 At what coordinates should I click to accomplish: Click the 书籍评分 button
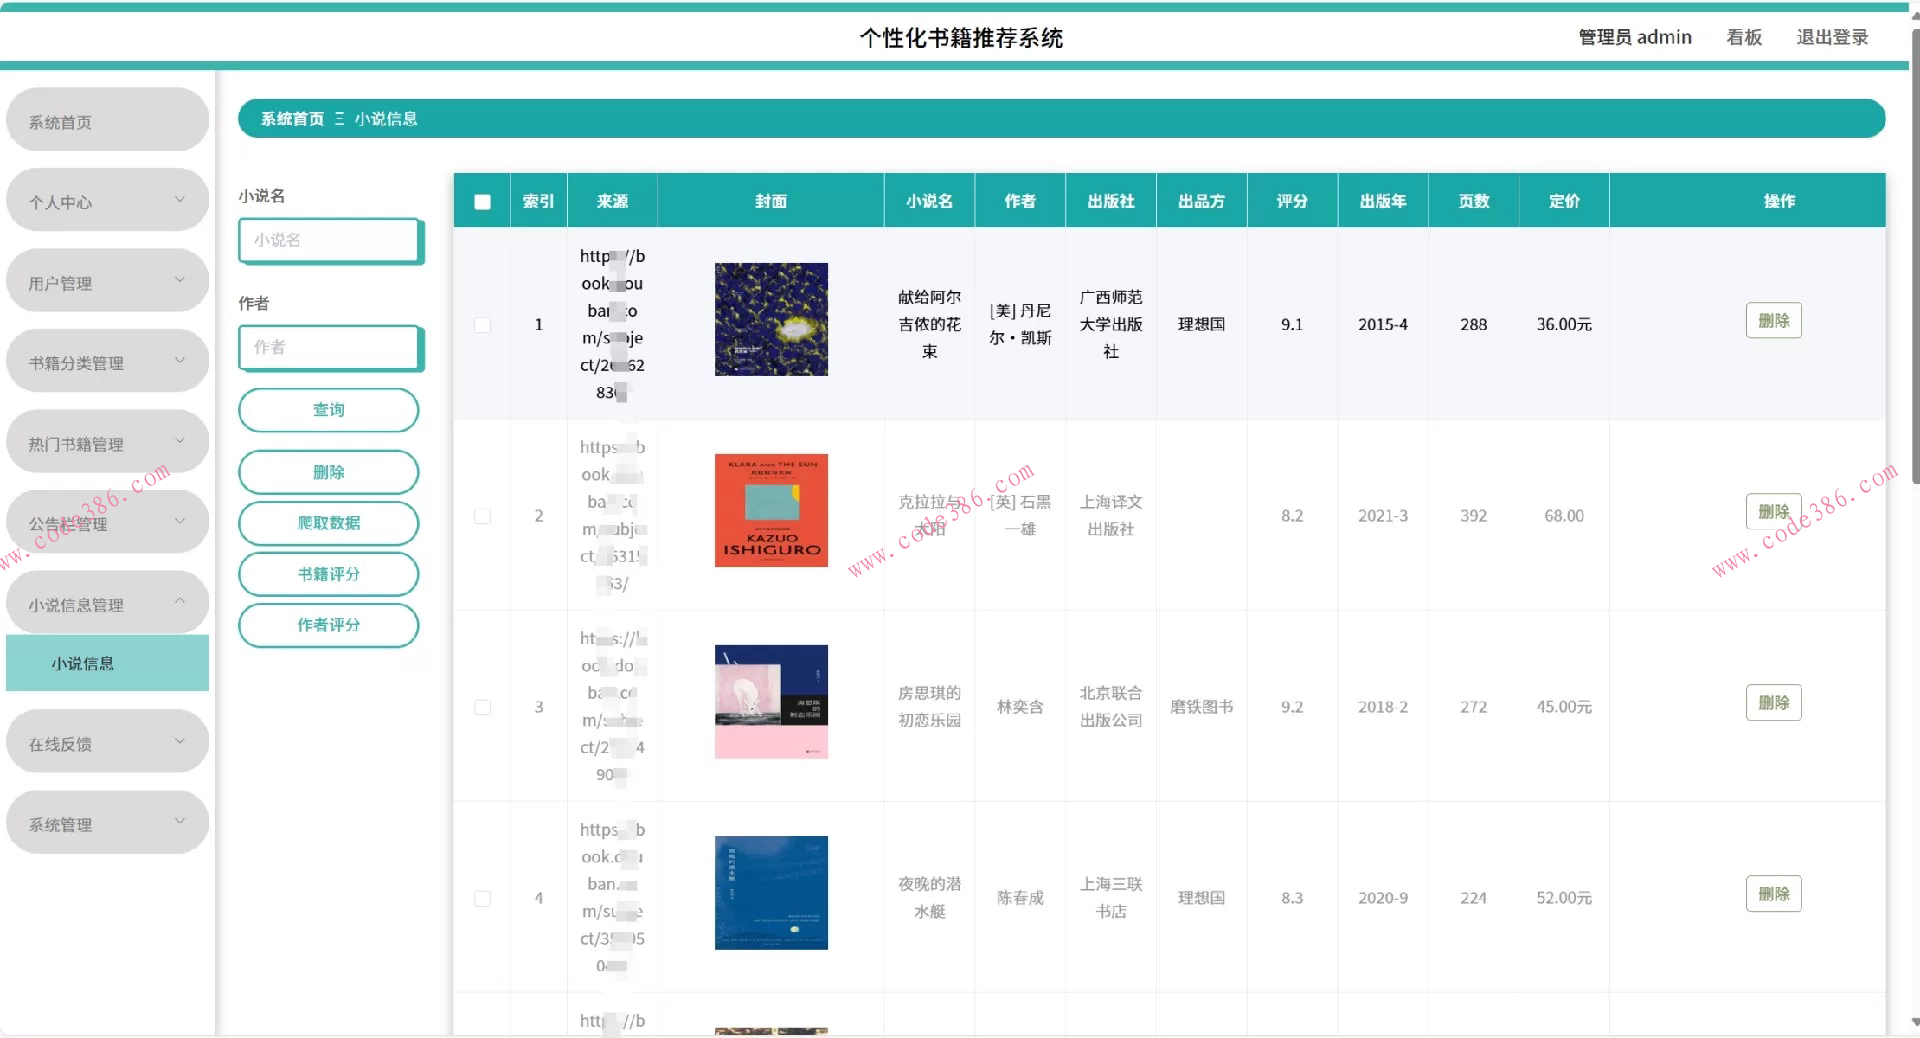328,574
